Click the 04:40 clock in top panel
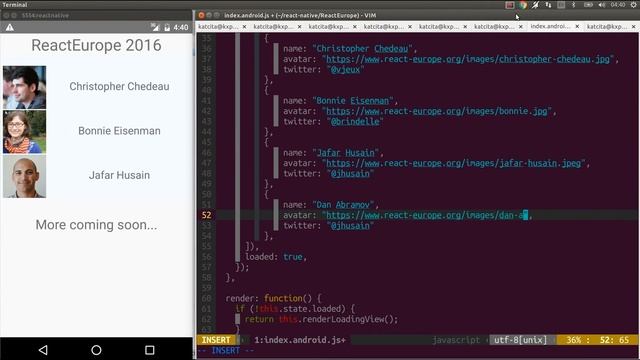 618,5
